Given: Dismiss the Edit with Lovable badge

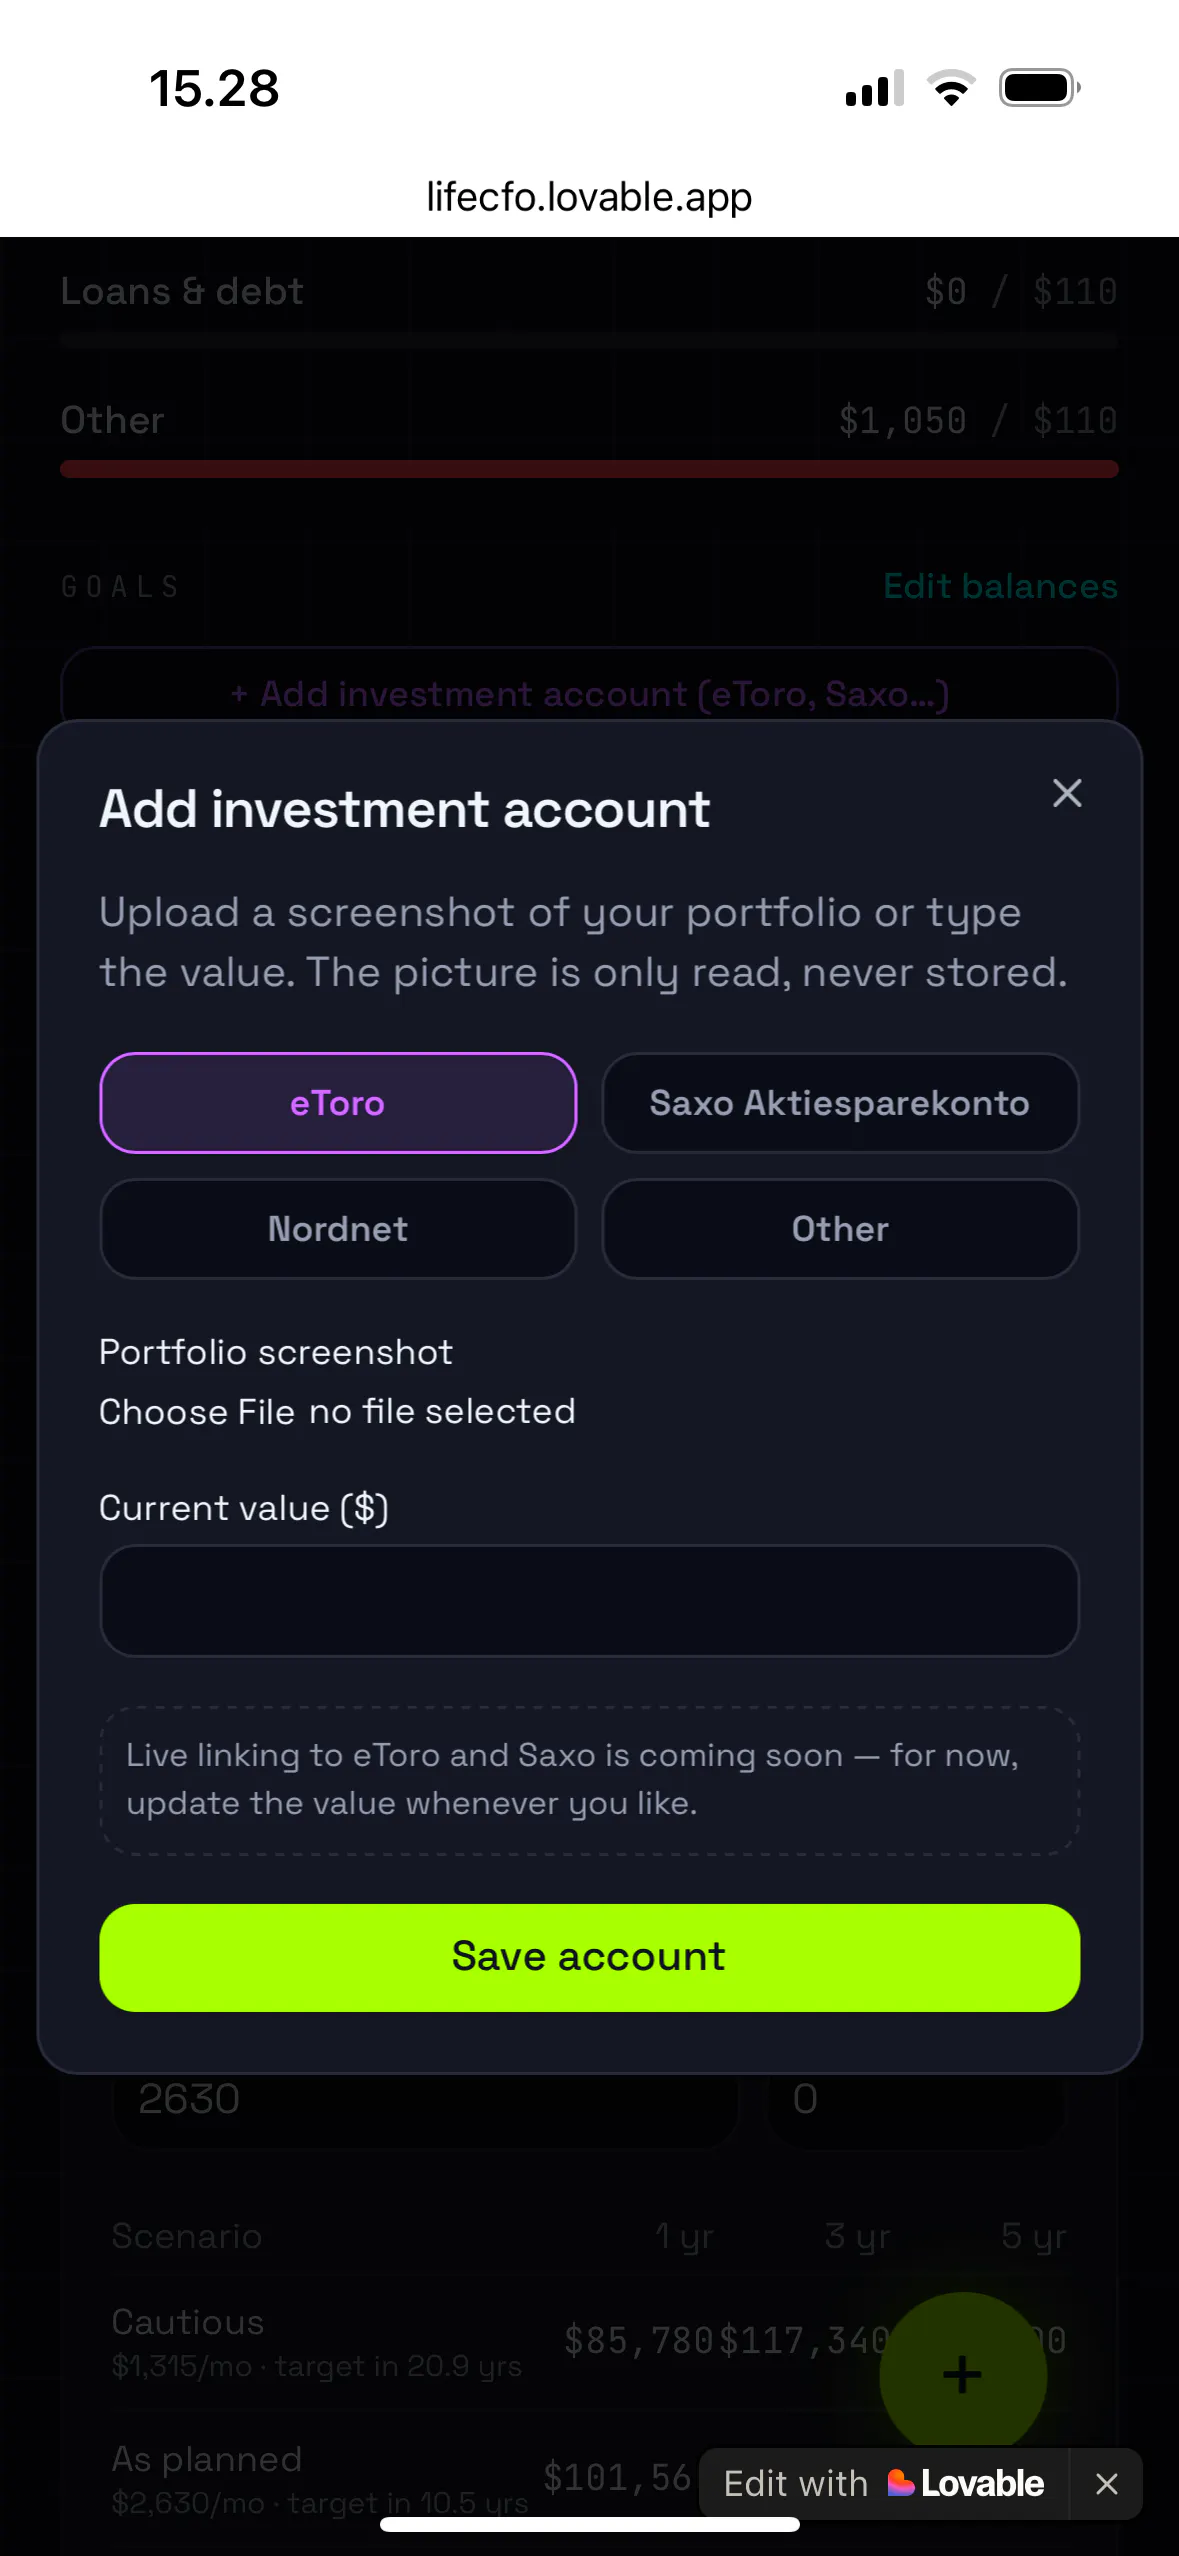Looking at the screenshot, I should click(1106, 2484).
